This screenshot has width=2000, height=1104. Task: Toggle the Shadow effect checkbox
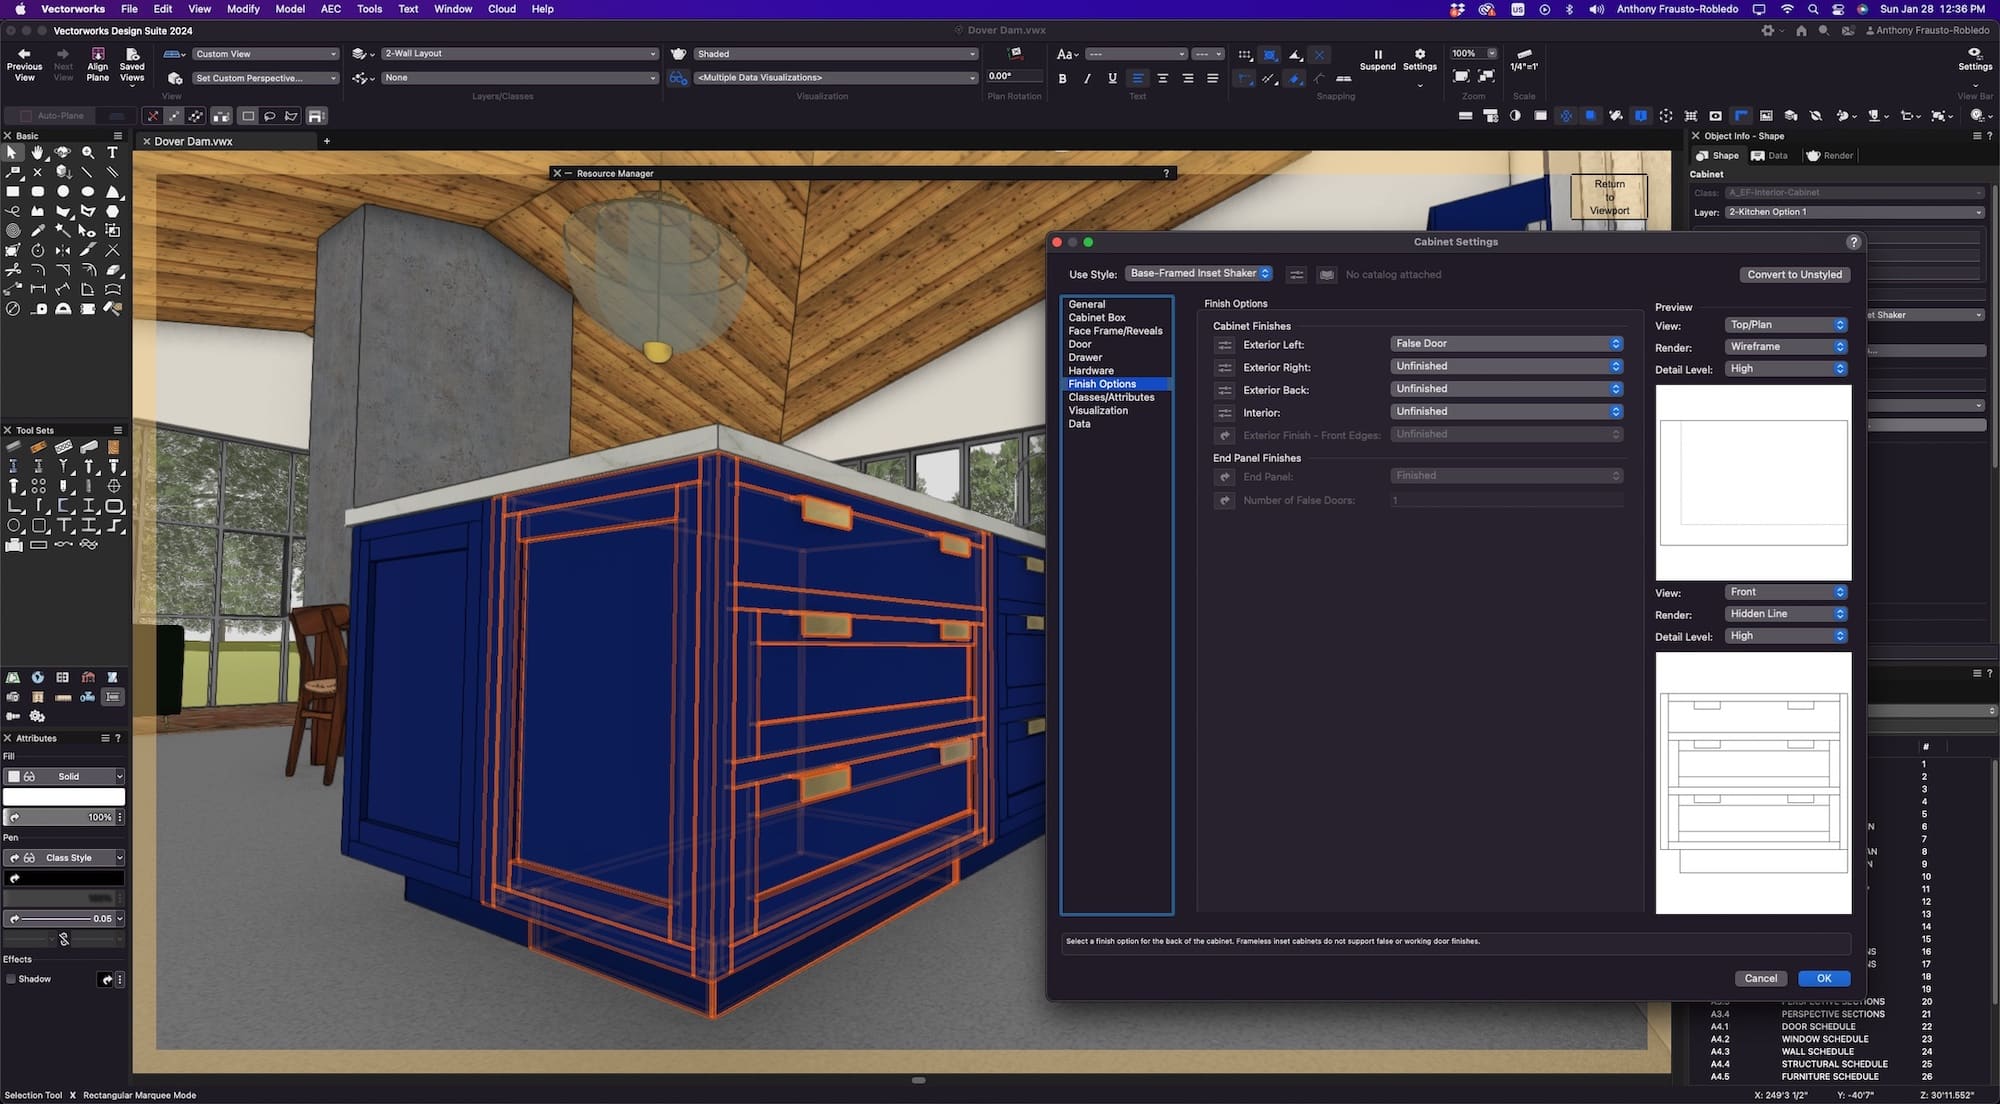pyautogui.click(x=13, y=978)
